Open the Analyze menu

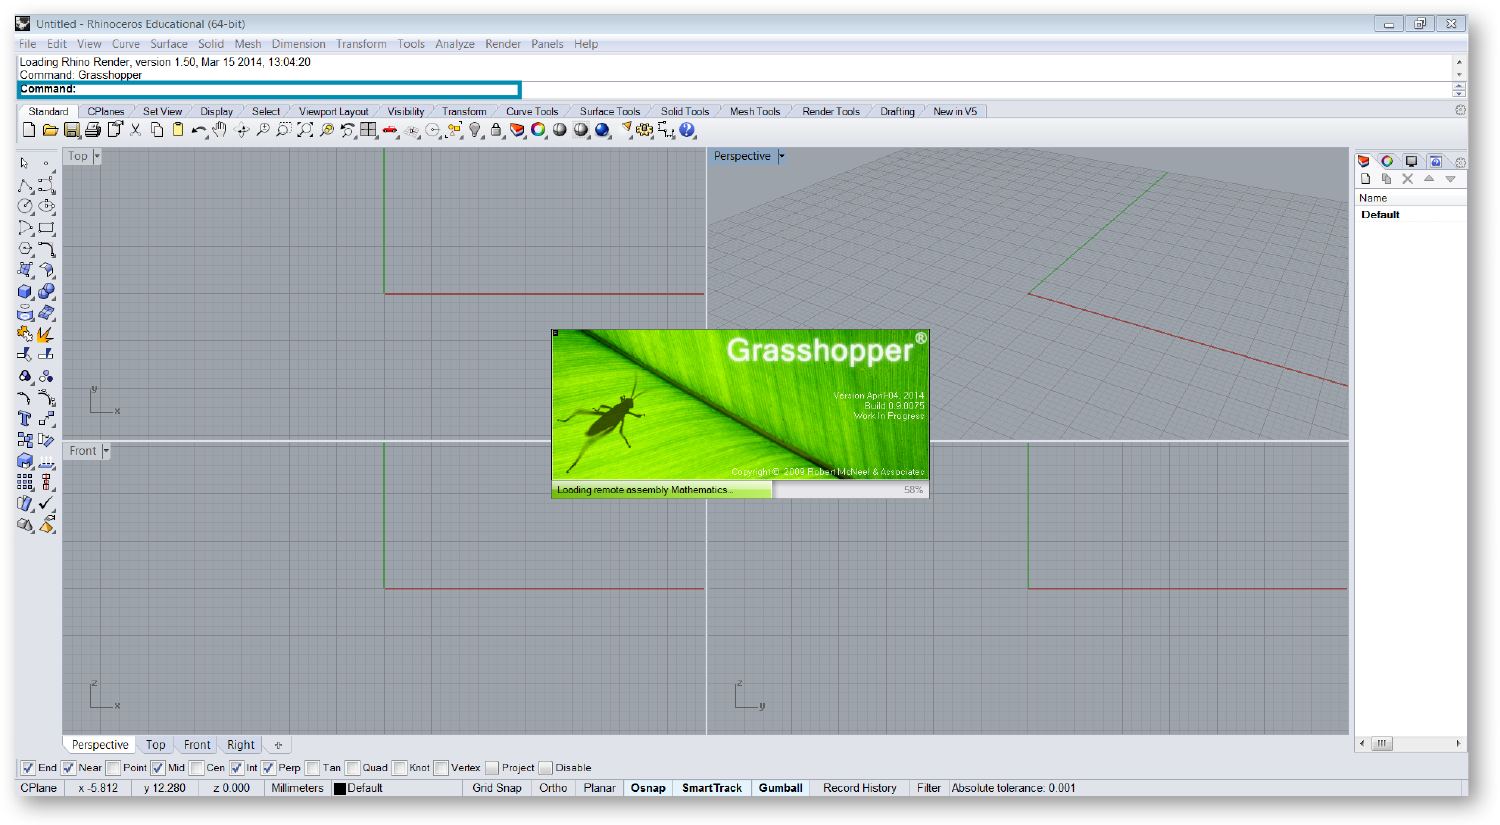[x=454, y=44]
